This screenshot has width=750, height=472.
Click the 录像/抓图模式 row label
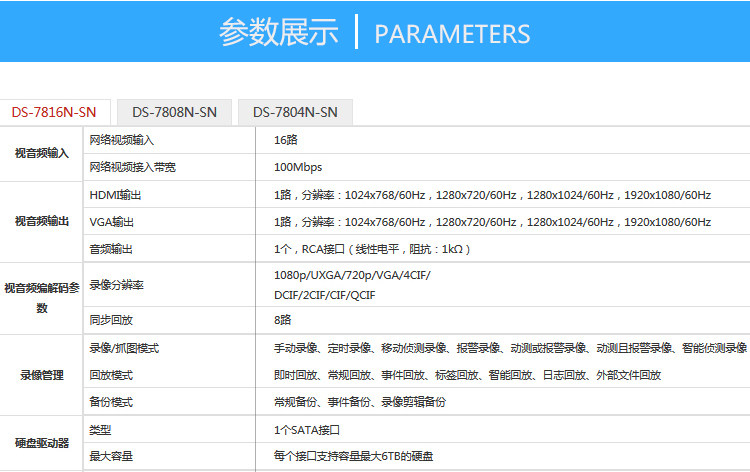point(124,348)
